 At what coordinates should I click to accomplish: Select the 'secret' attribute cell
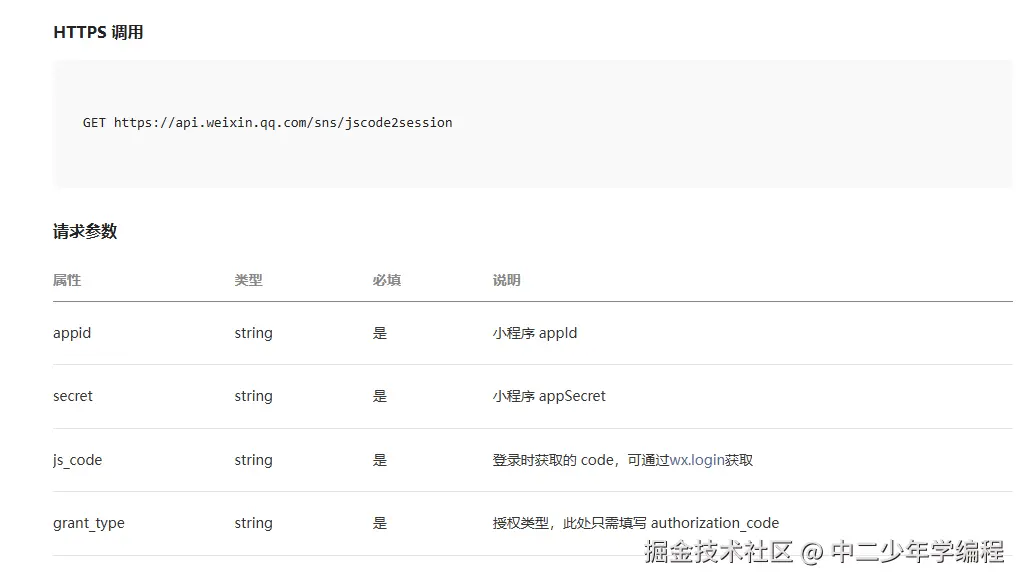[x=73, y=397]
